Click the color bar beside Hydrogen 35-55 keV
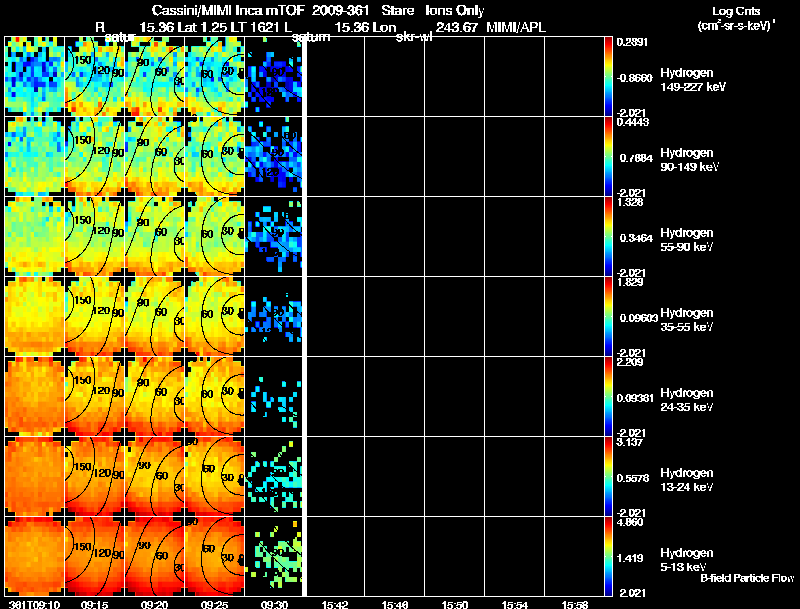This screenshot has height=609, width=800. tap(608, 317)
